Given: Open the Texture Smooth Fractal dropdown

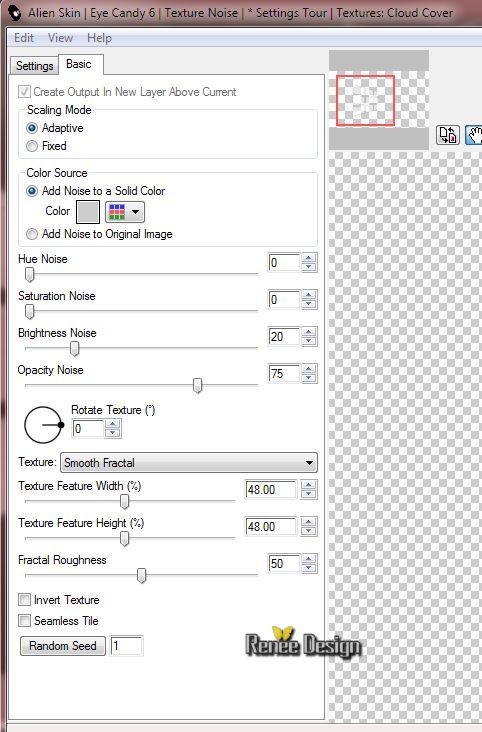Looking at the screenshot, I should (189, 463).
